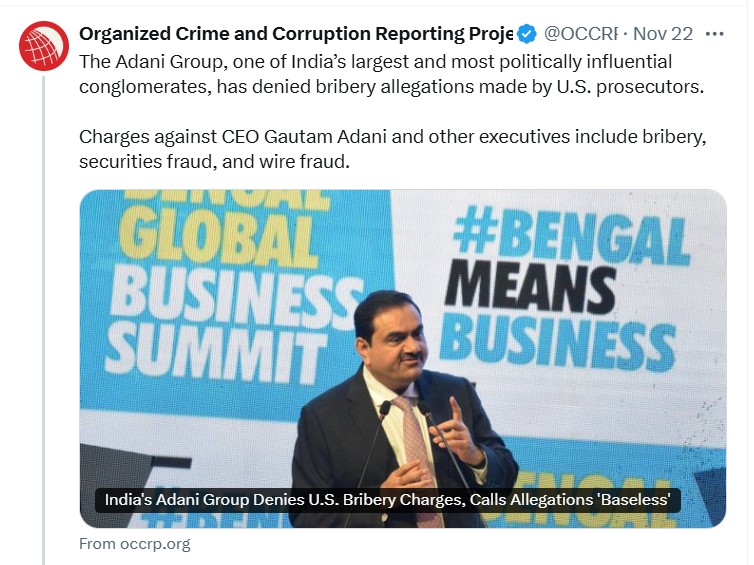The width and height of the screenshot is (754, 565).
Task: Click the OCCRP globe profile avatar
Action: click(x=42, y=45)
